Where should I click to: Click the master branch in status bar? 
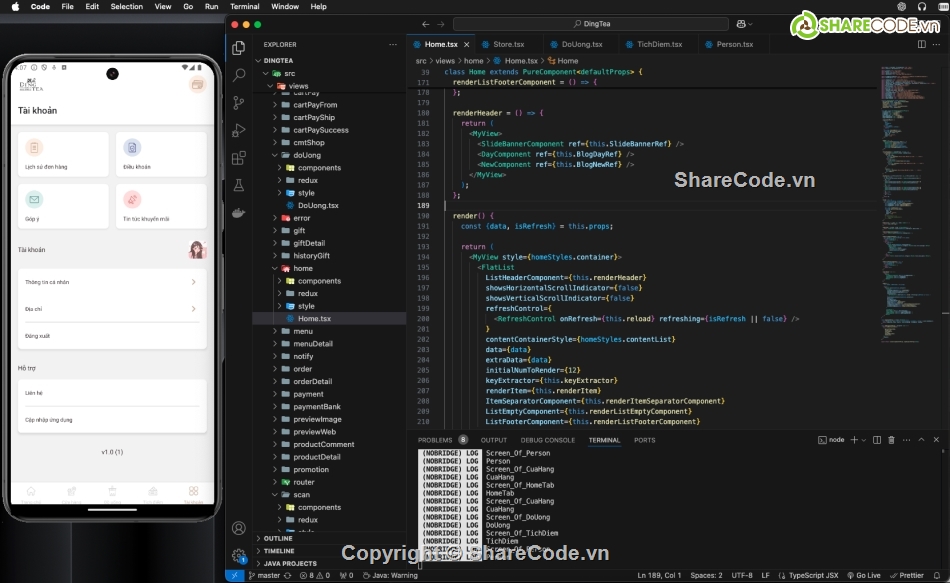[265, 575]
